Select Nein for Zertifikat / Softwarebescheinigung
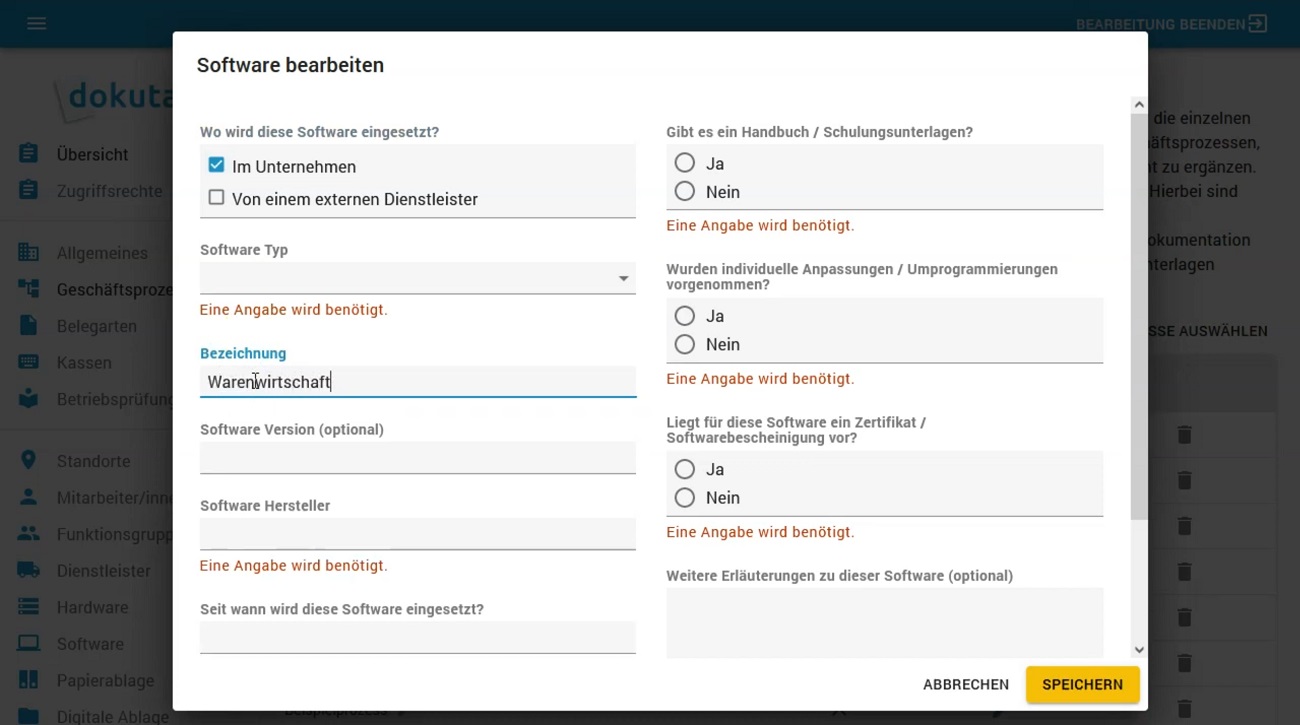Viewport: 1300px width, 725px height. (x=684, y=497)
